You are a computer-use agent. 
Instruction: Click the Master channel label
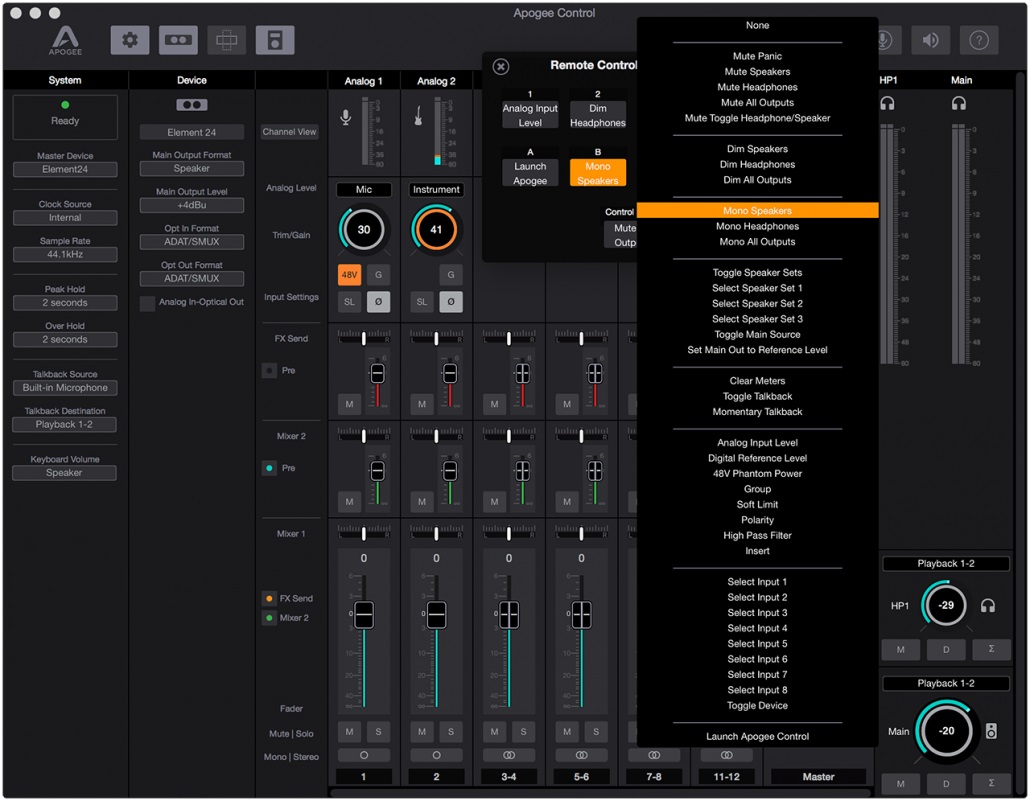(818, 777)
